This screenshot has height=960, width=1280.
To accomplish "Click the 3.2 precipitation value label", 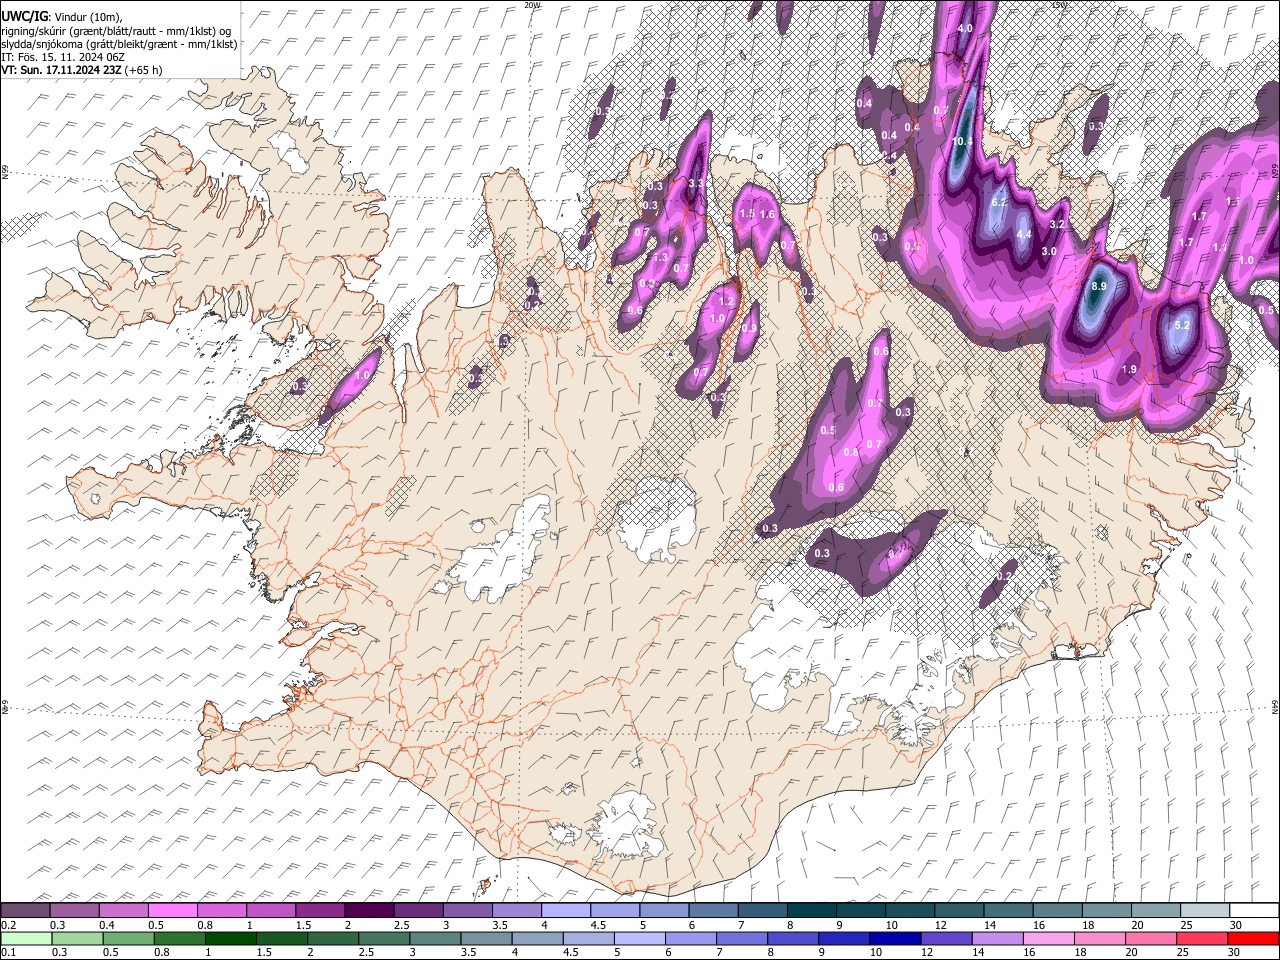I will pyautogui.click(x=1057, y=224).
